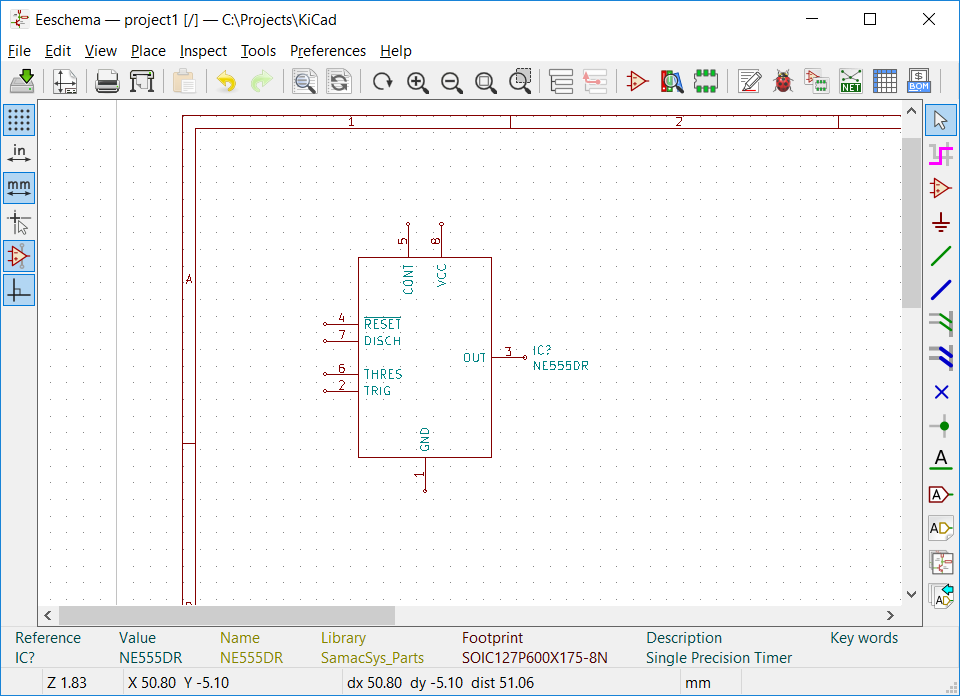Image resolution: width=960 pixels, height=696 pixels.
Task: Choose the Hierarchical Sheet tool
Action: (941, 561)
